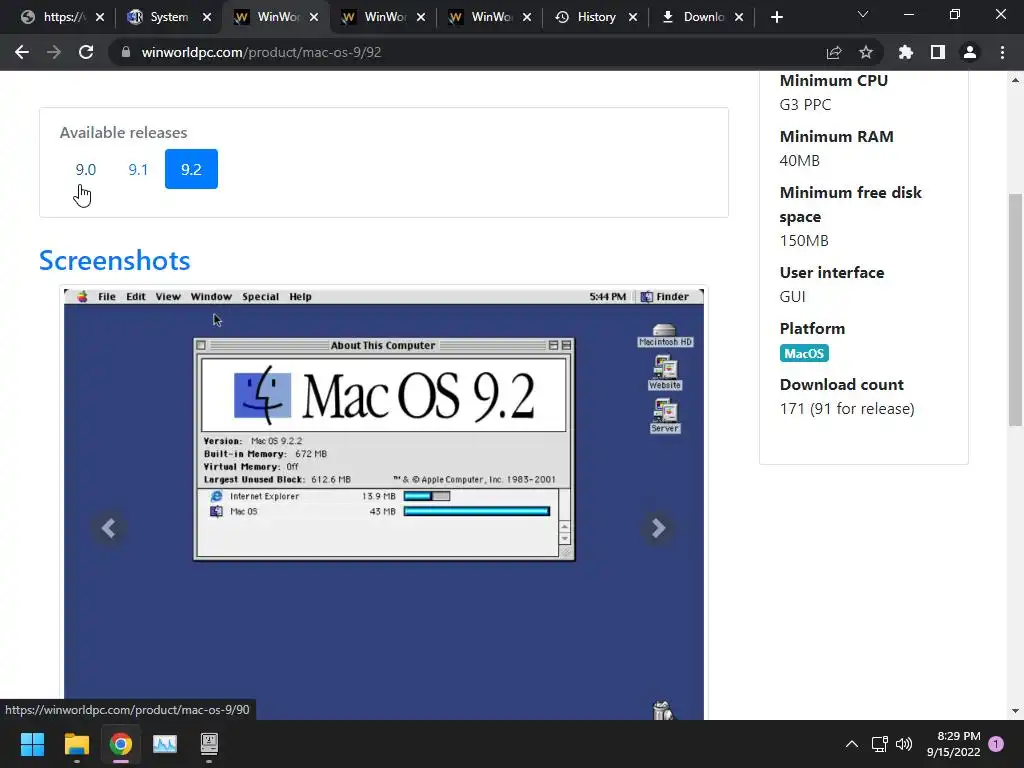Screen dimensions: 1024x768
Task: Click the forward navigation arrow
Action: (54, 52)
